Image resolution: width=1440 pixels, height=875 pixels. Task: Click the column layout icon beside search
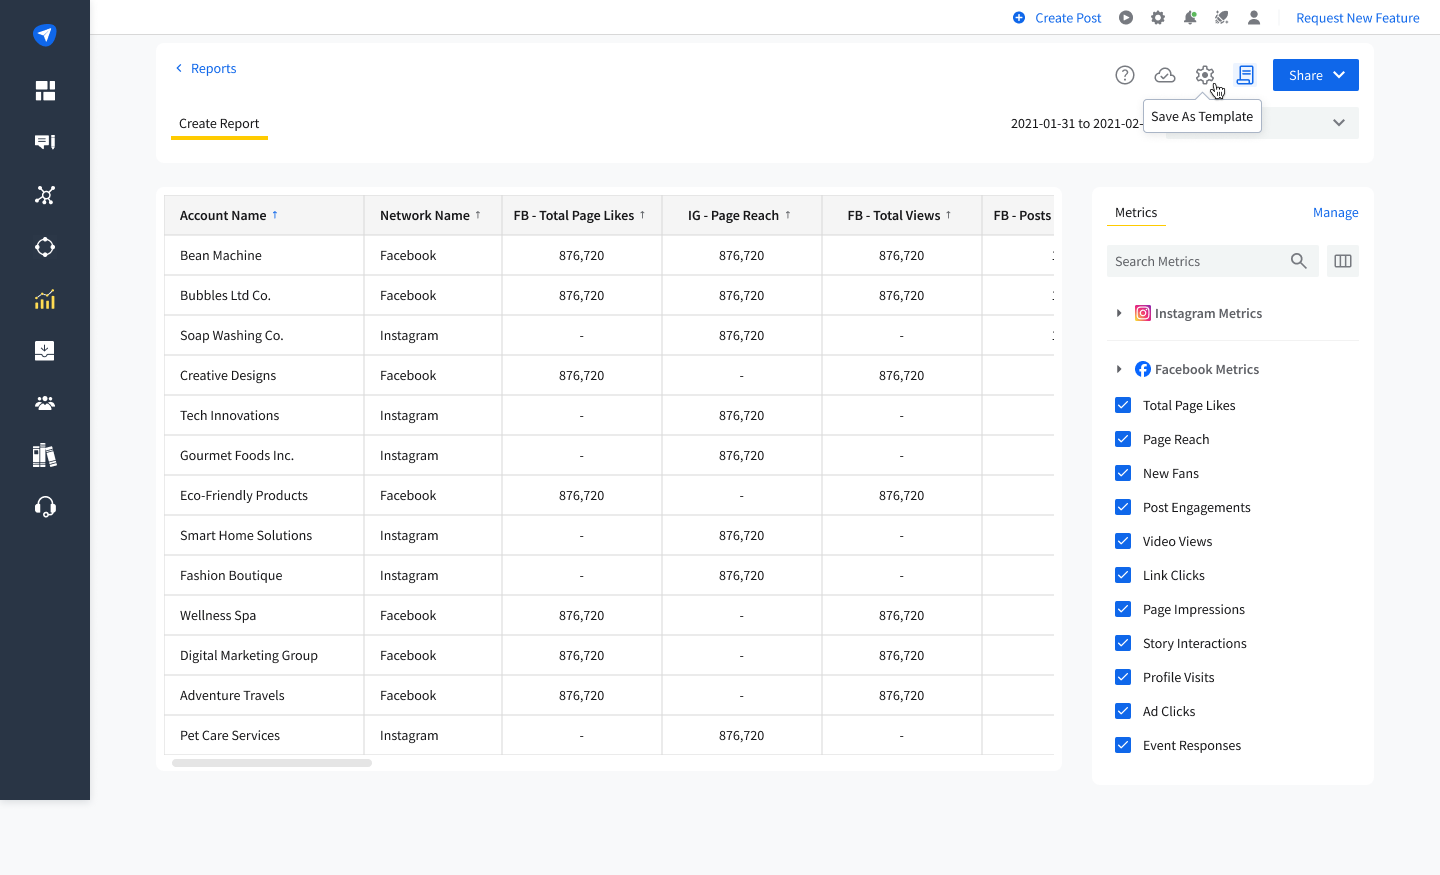click(1343, 261)
